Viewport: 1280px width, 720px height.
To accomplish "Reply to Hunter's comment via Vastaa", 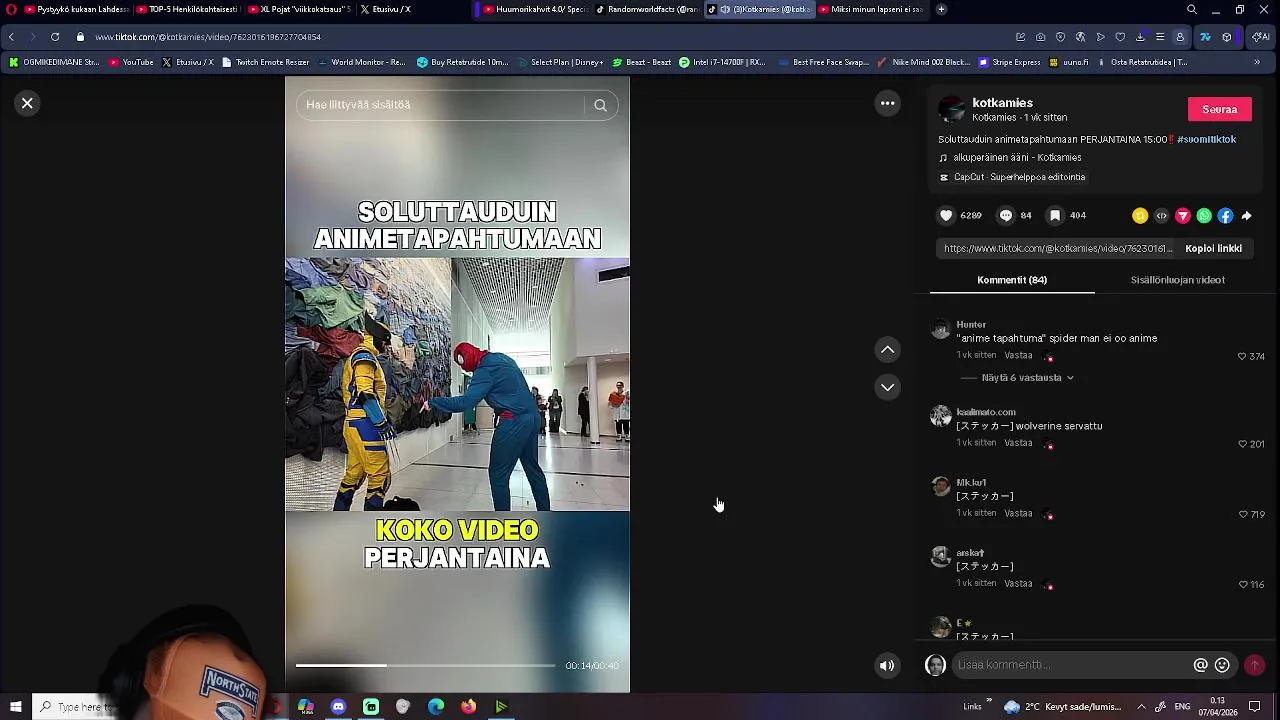I will (1018, 355).
